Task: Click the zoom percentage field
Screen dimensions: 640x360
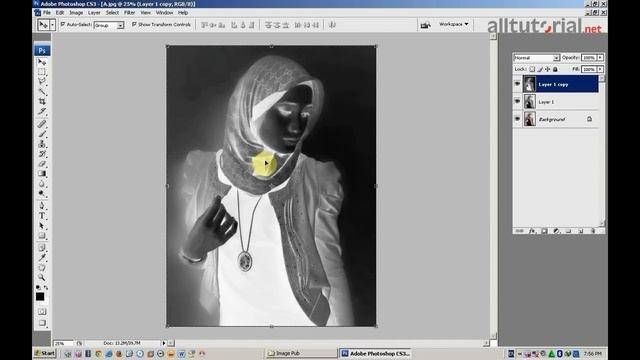Action: 64,343
